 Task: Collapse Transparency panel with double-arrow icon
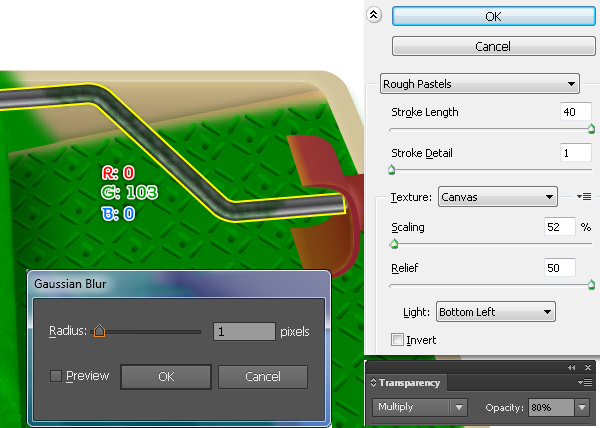[572, 368]
